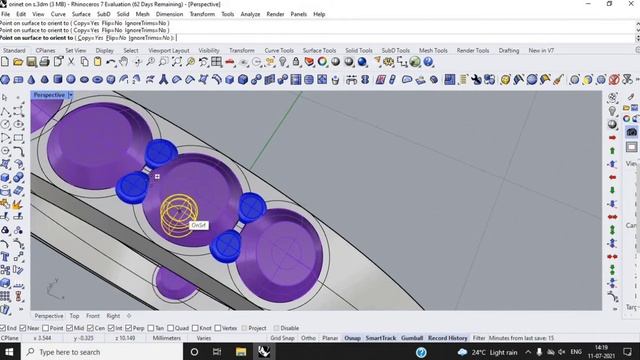The width and height of the screenshot is (640, 360).
Task: Toggle the Near osnap checkbox
Action: [x=23, y=328]
